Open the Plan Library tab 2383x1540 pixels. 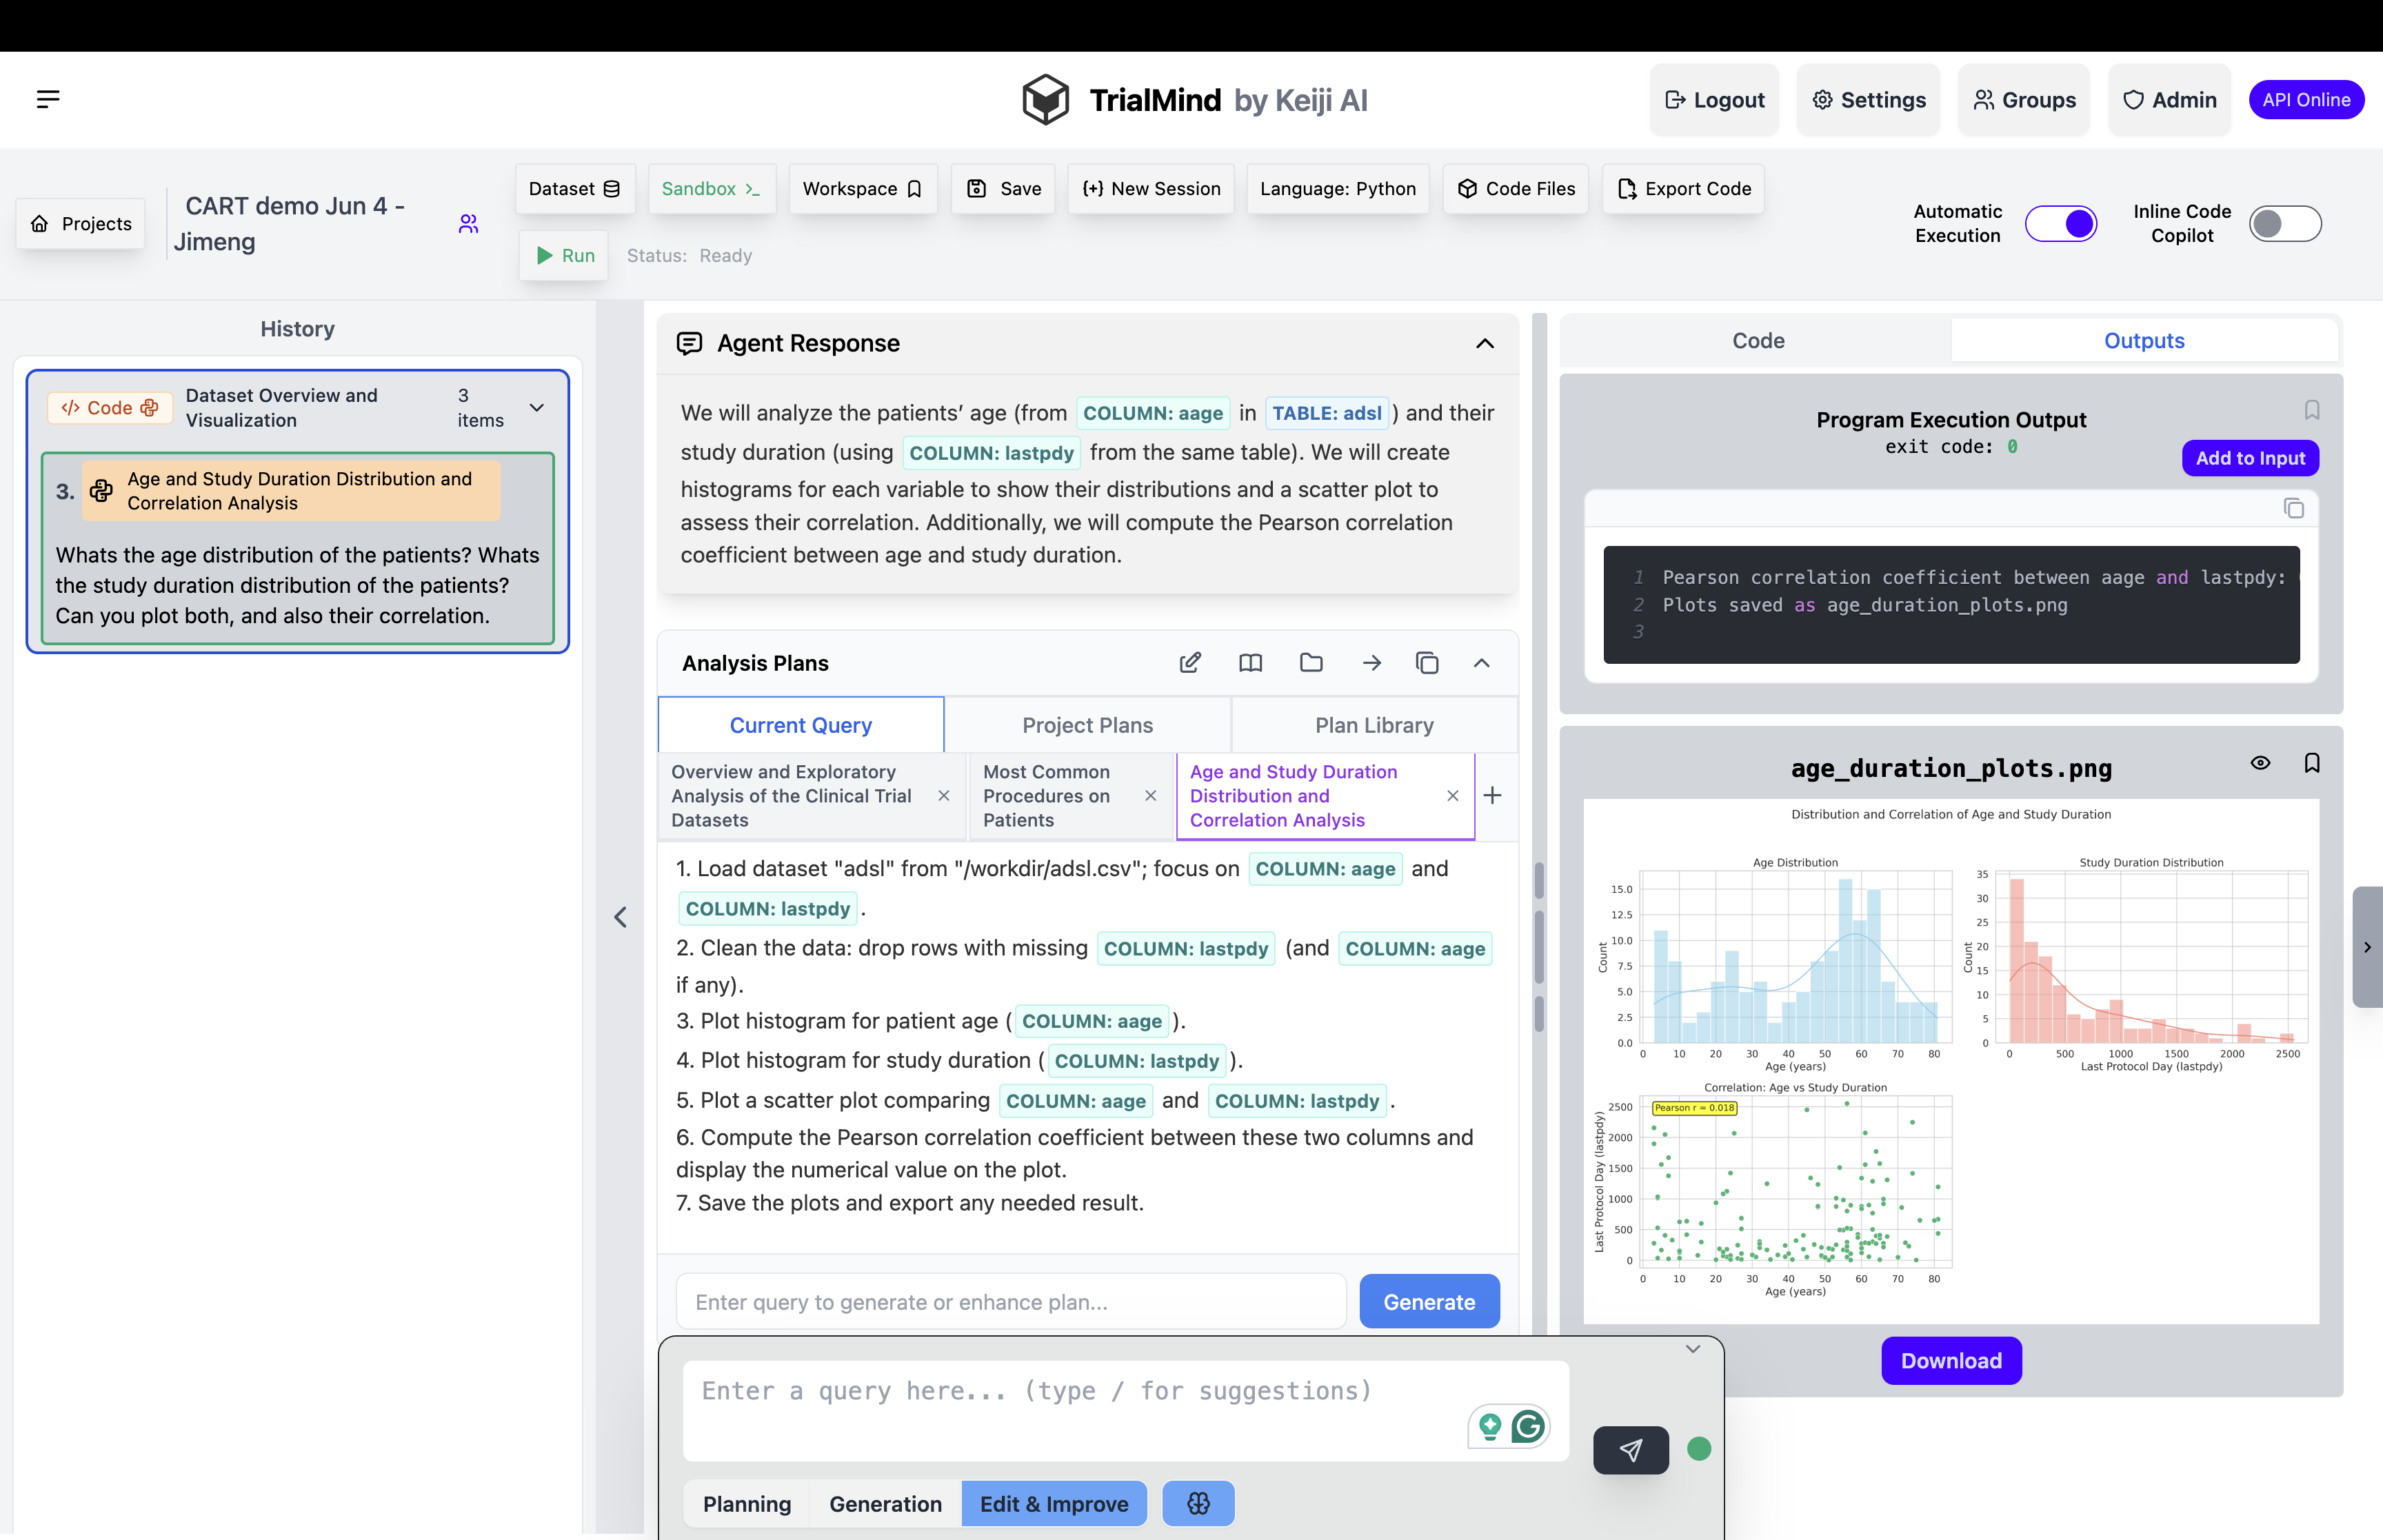click(1374, 725)
